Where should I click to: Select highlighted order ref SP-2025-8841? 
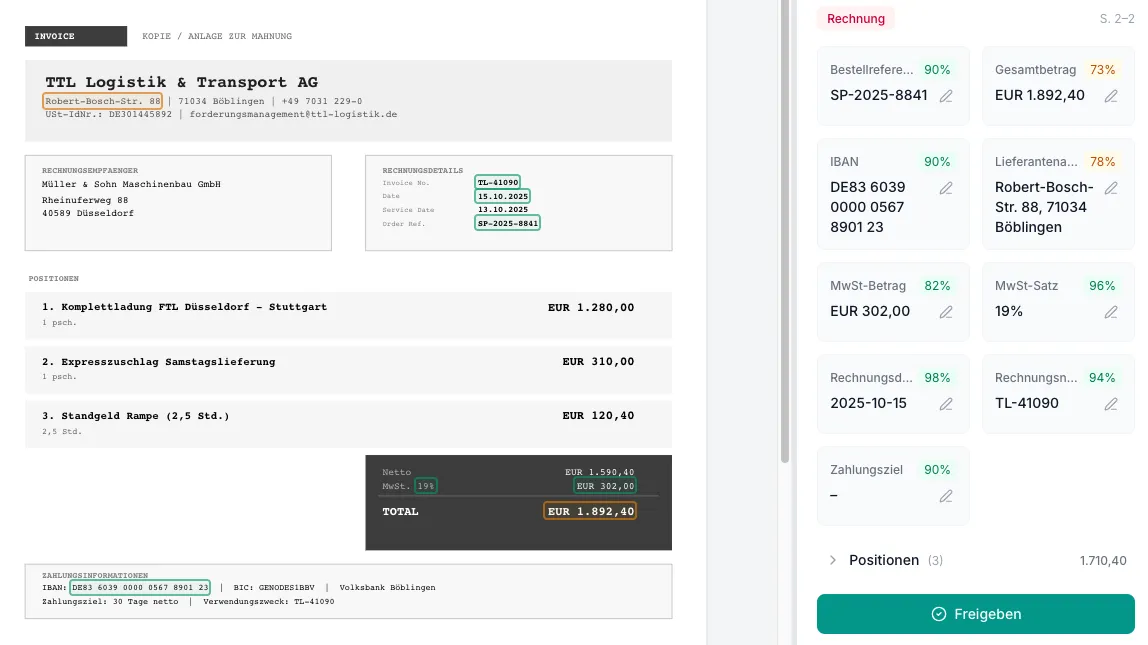[x=507, y=223]
